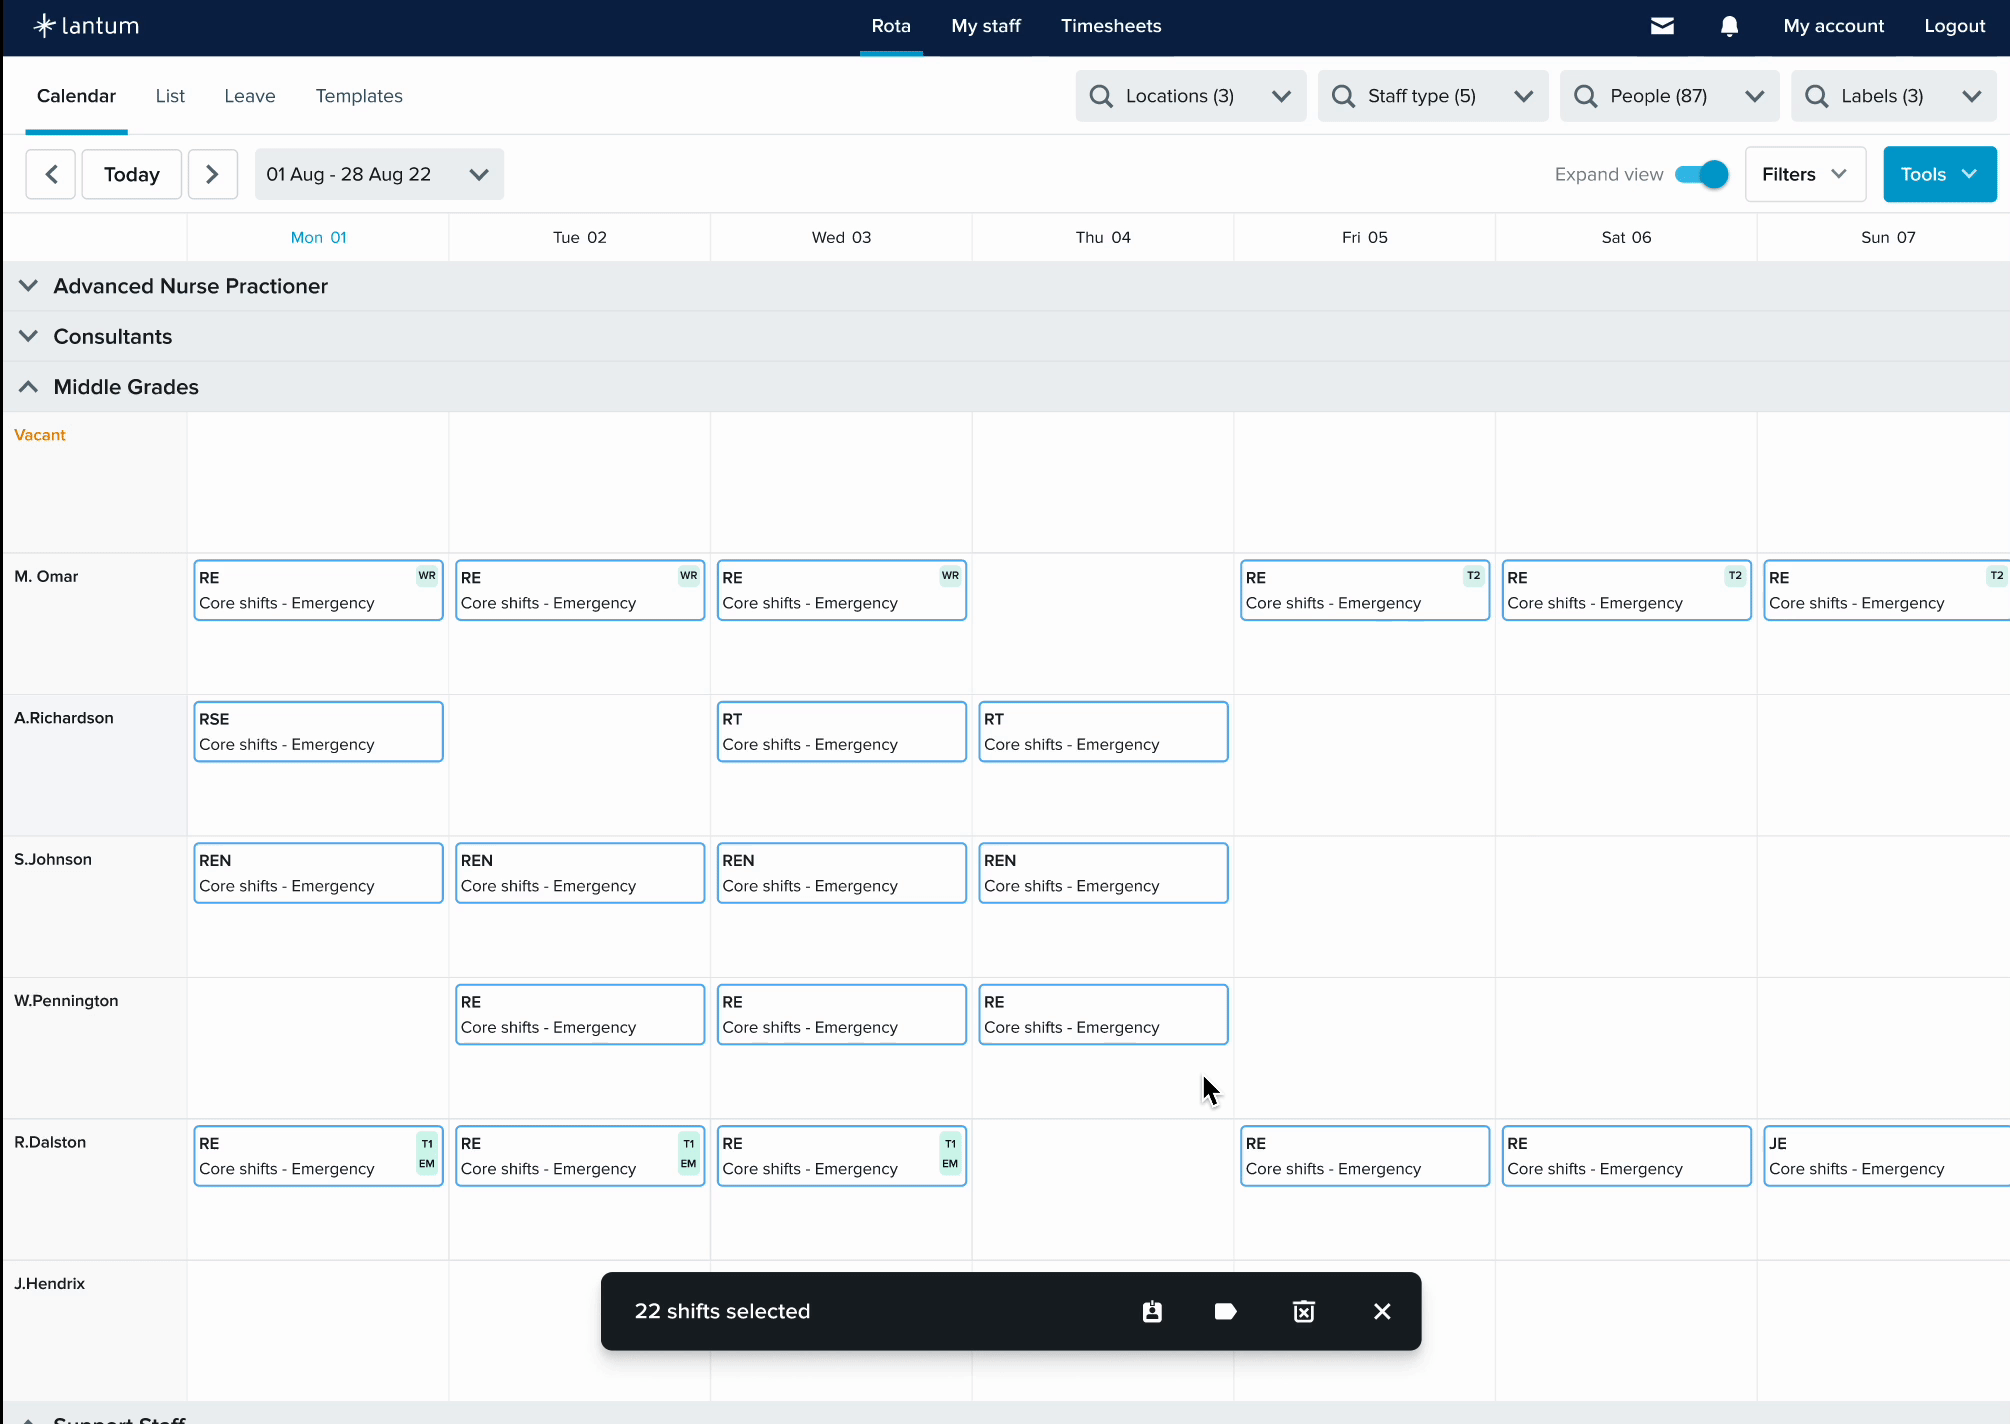Viewport: 2010px width, 1424px height.
Task: Dismiss the 22 shifts selected bar
Action: click(1382, 1311)
